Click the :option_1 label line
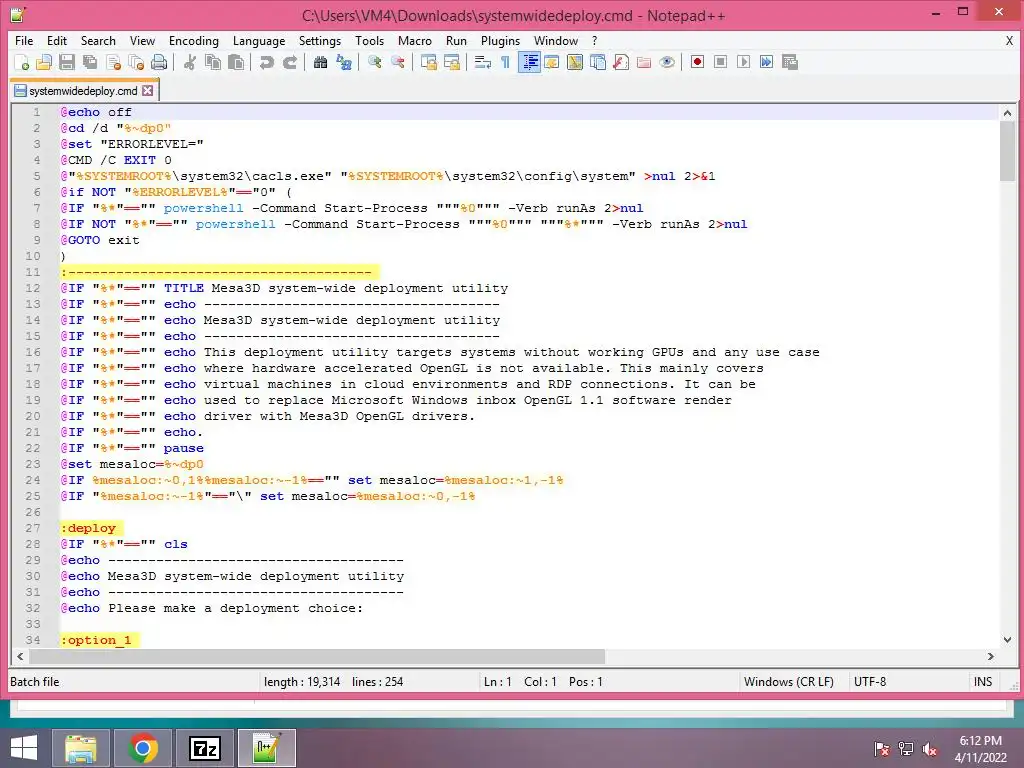This screenshot has width=1024, height=768. click(99, 640)
